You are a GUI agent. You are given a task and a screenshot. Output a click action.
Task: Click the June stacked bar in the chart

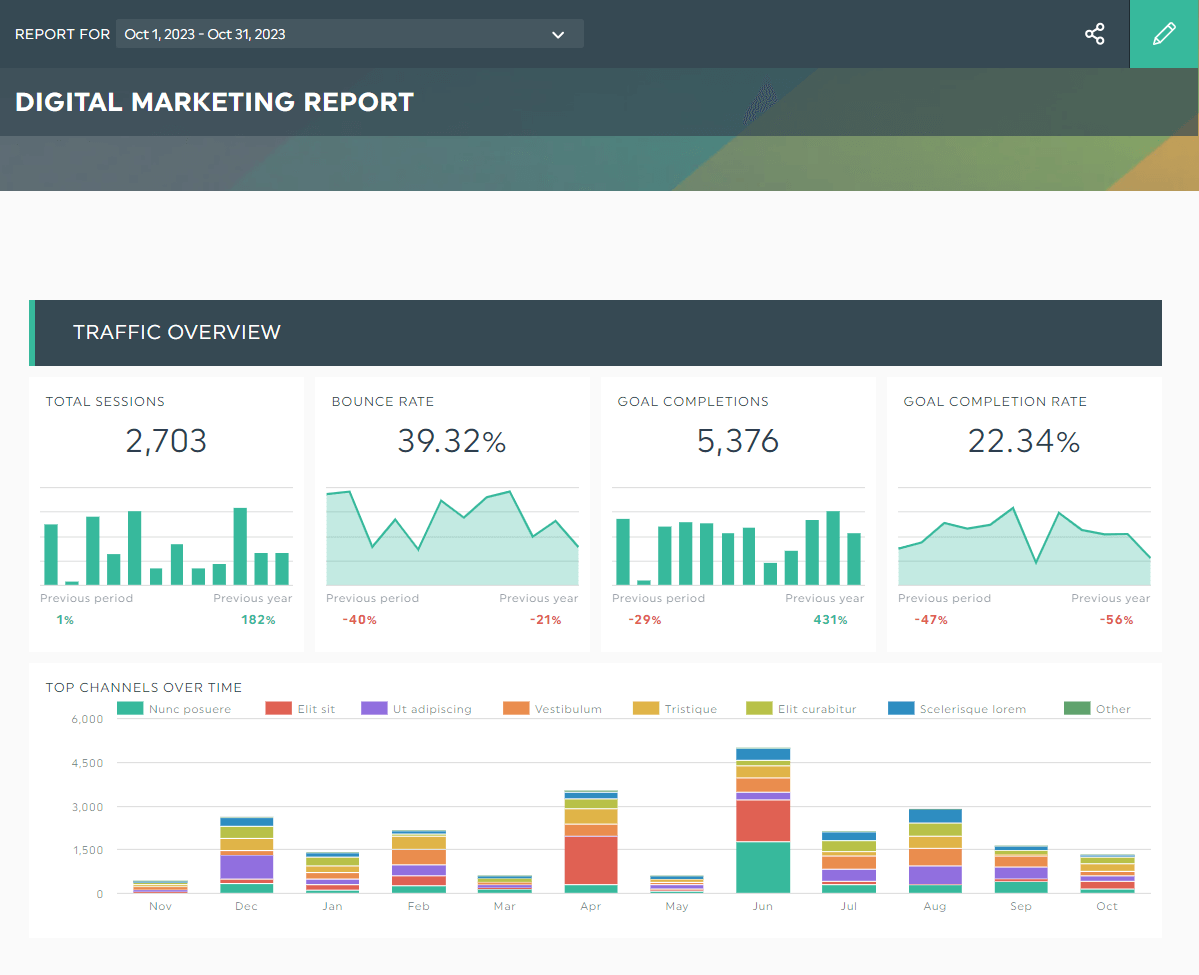pyautogui.click(x=763, y=820)
